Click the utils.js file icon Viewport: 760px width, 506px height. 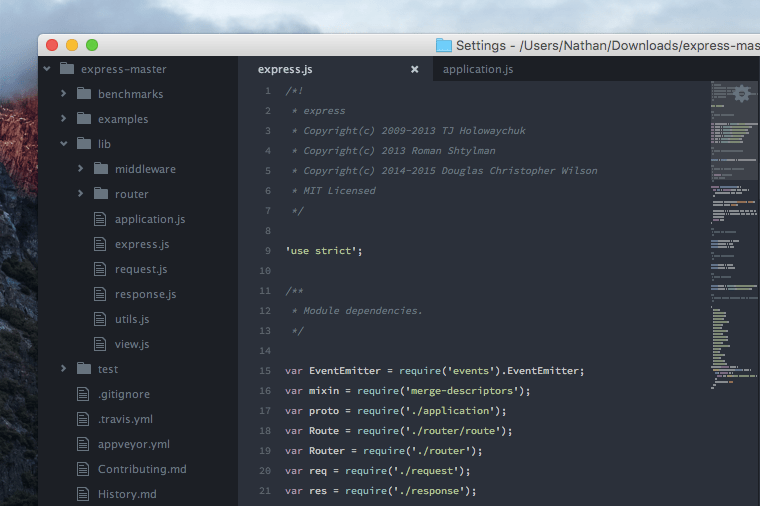point(100,319)
